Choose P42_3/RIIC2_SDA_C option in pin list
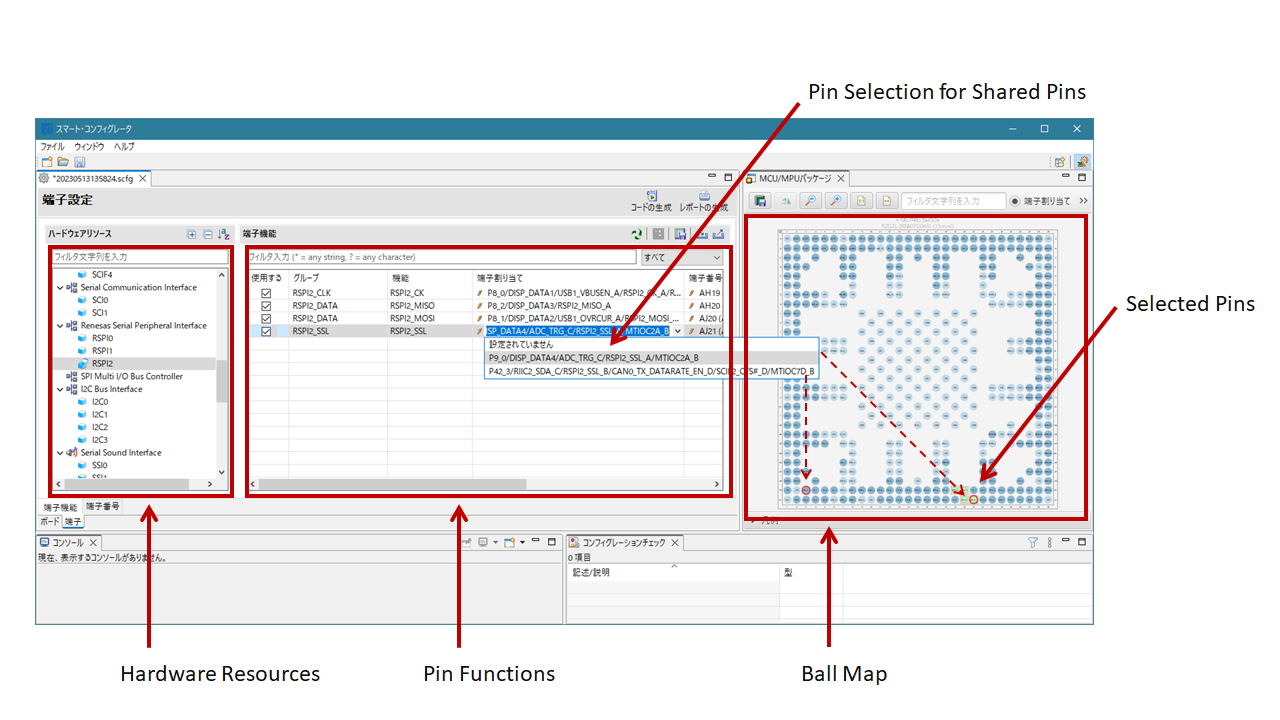Viewport: 1280px width, 720px height. point(652,371)
